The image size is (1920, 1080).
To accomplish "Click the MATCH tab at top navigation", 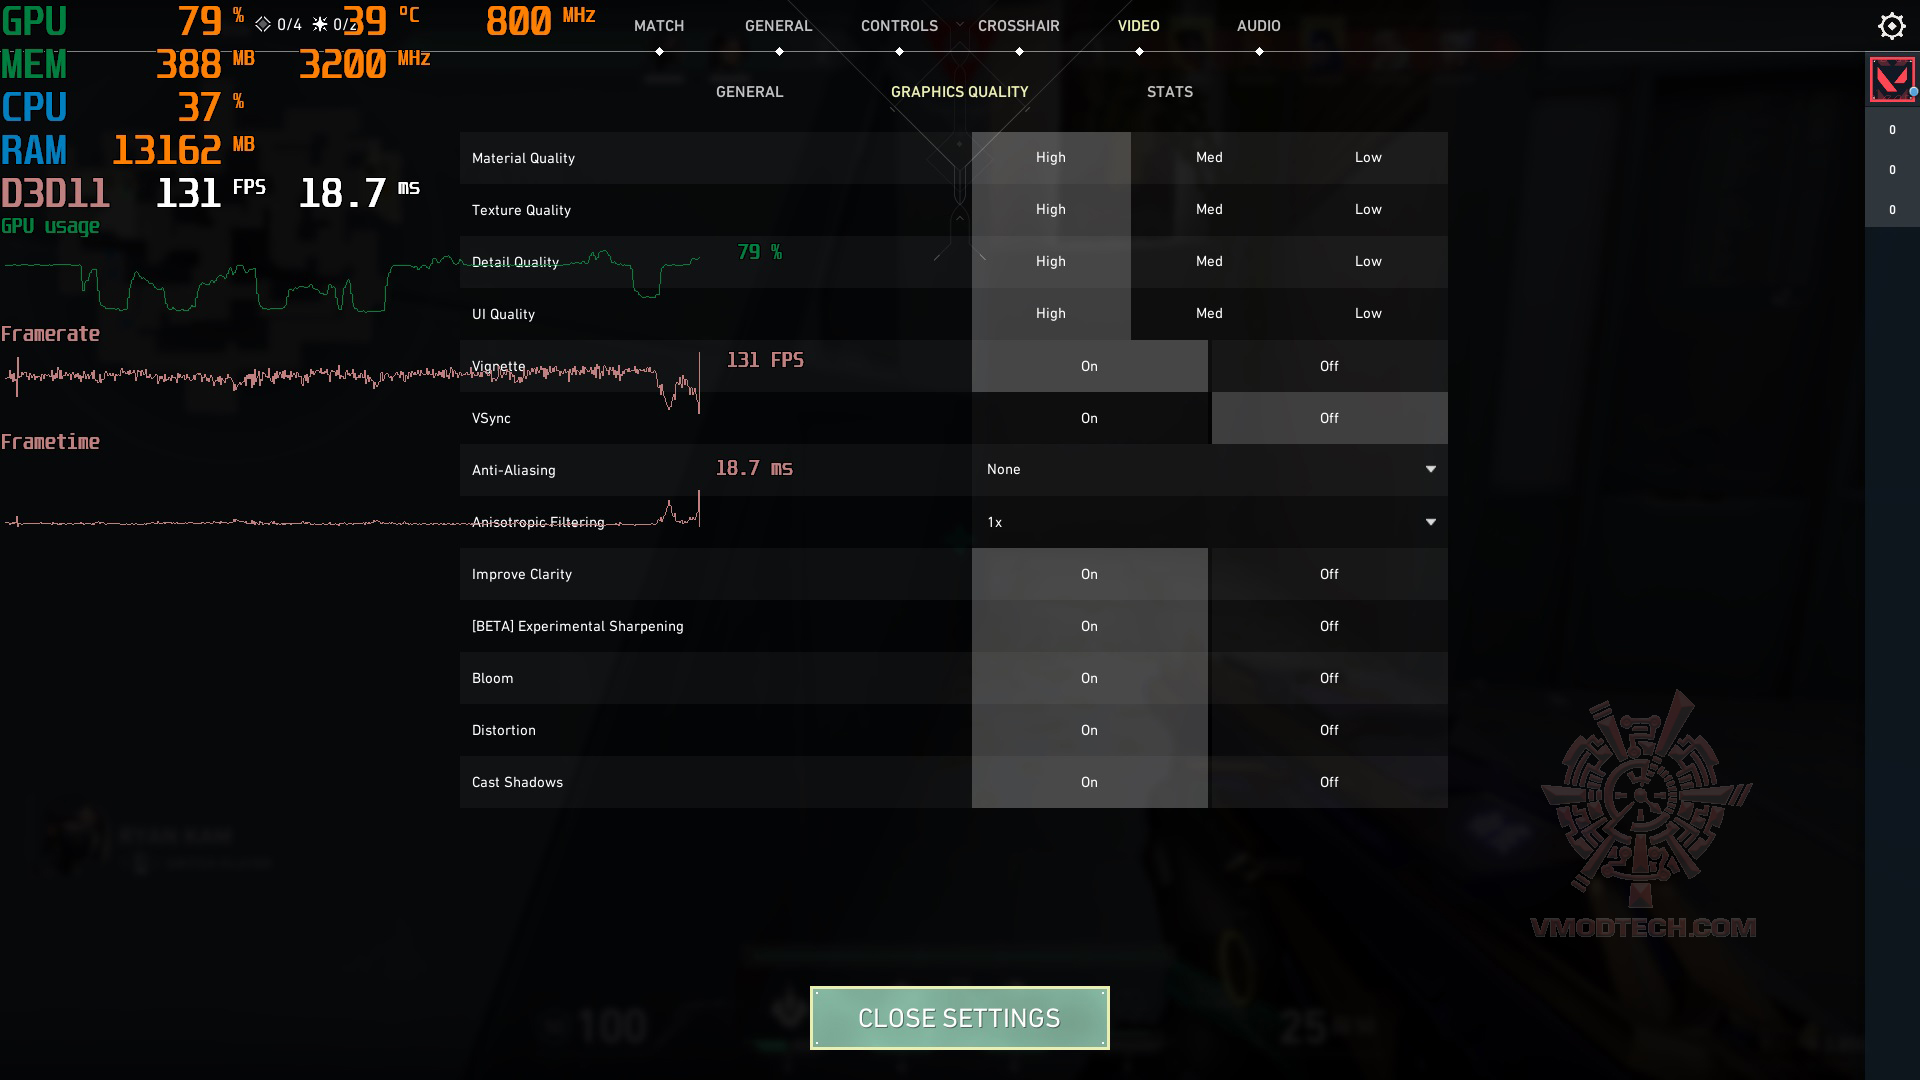I will tap(658, 25).
